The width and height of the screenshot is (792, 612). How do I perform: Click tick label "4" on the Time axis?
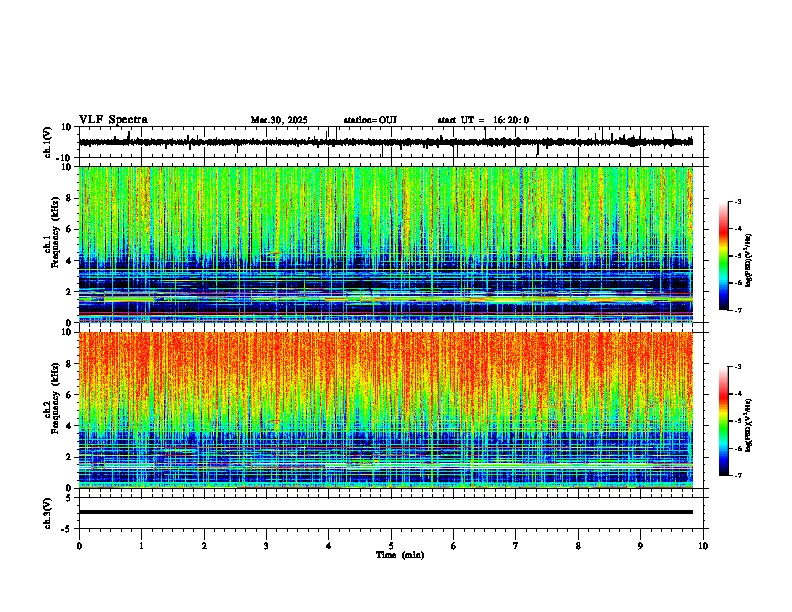tap(329, 546)
